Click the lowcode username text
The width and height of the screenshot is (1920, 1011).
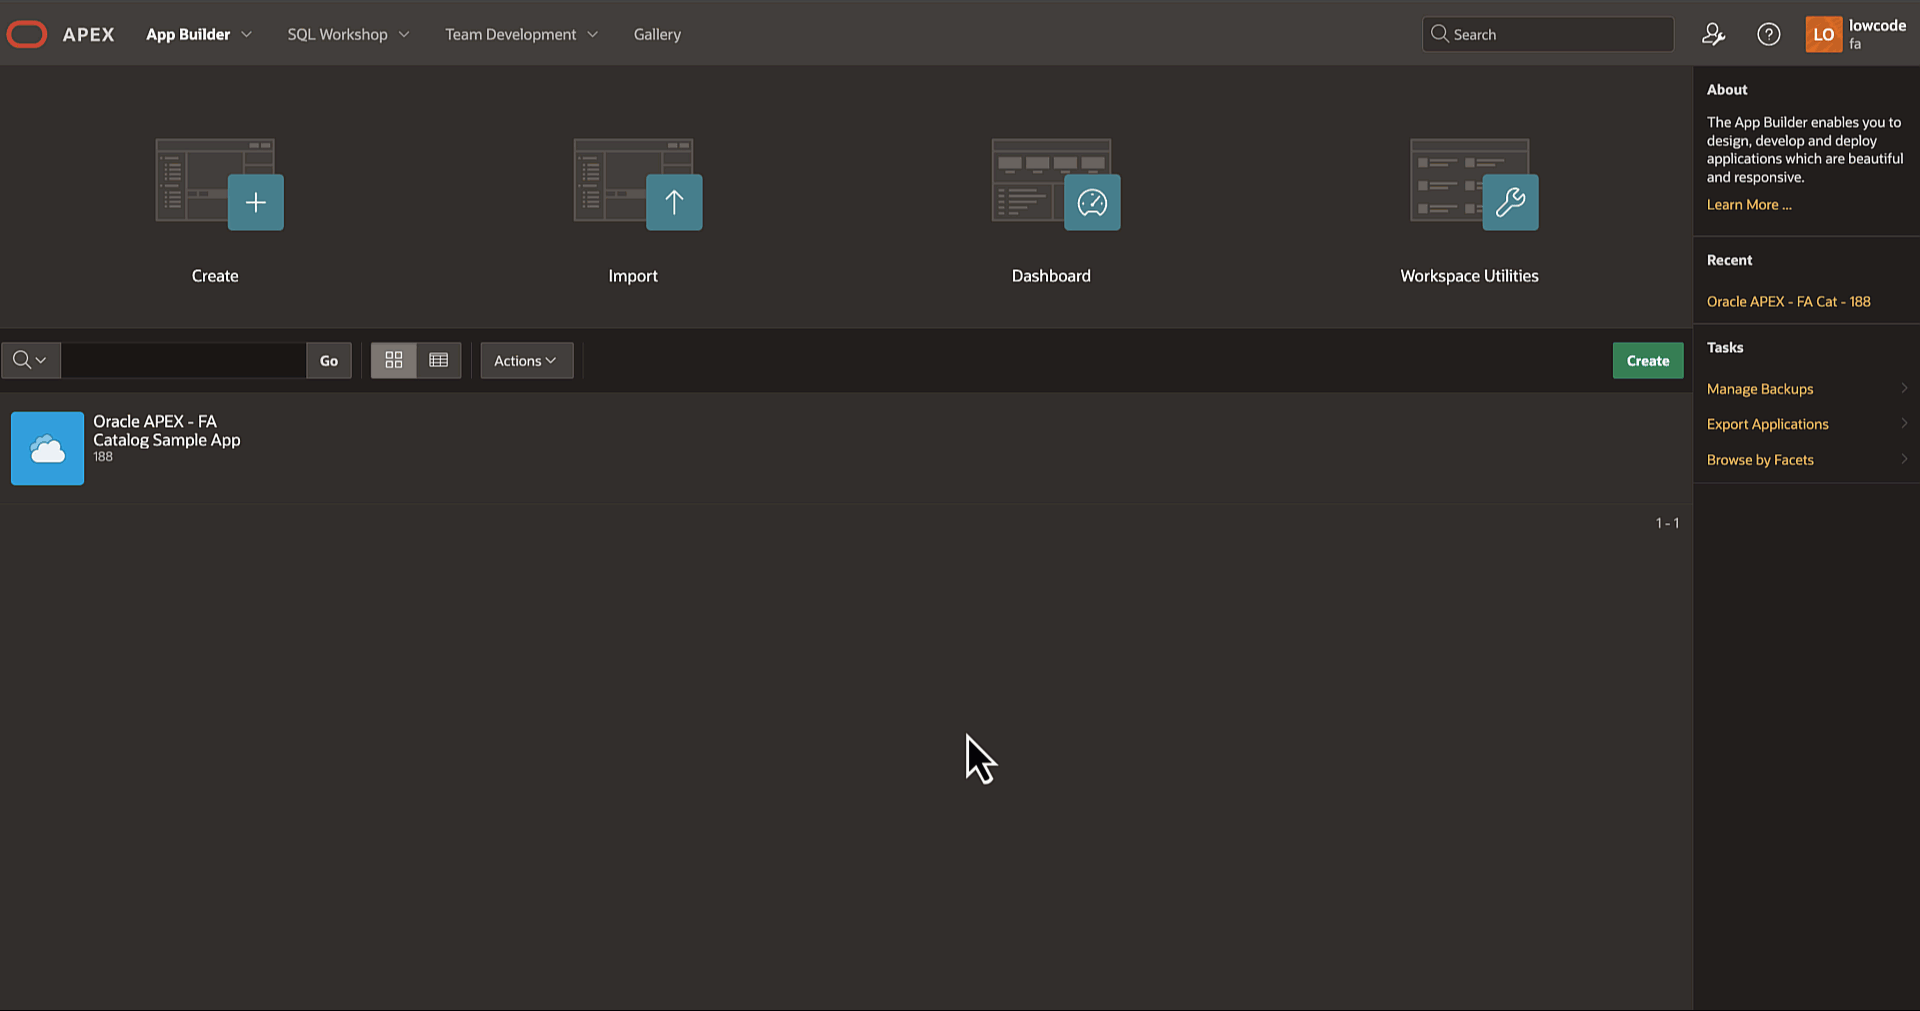[1877, 26]
